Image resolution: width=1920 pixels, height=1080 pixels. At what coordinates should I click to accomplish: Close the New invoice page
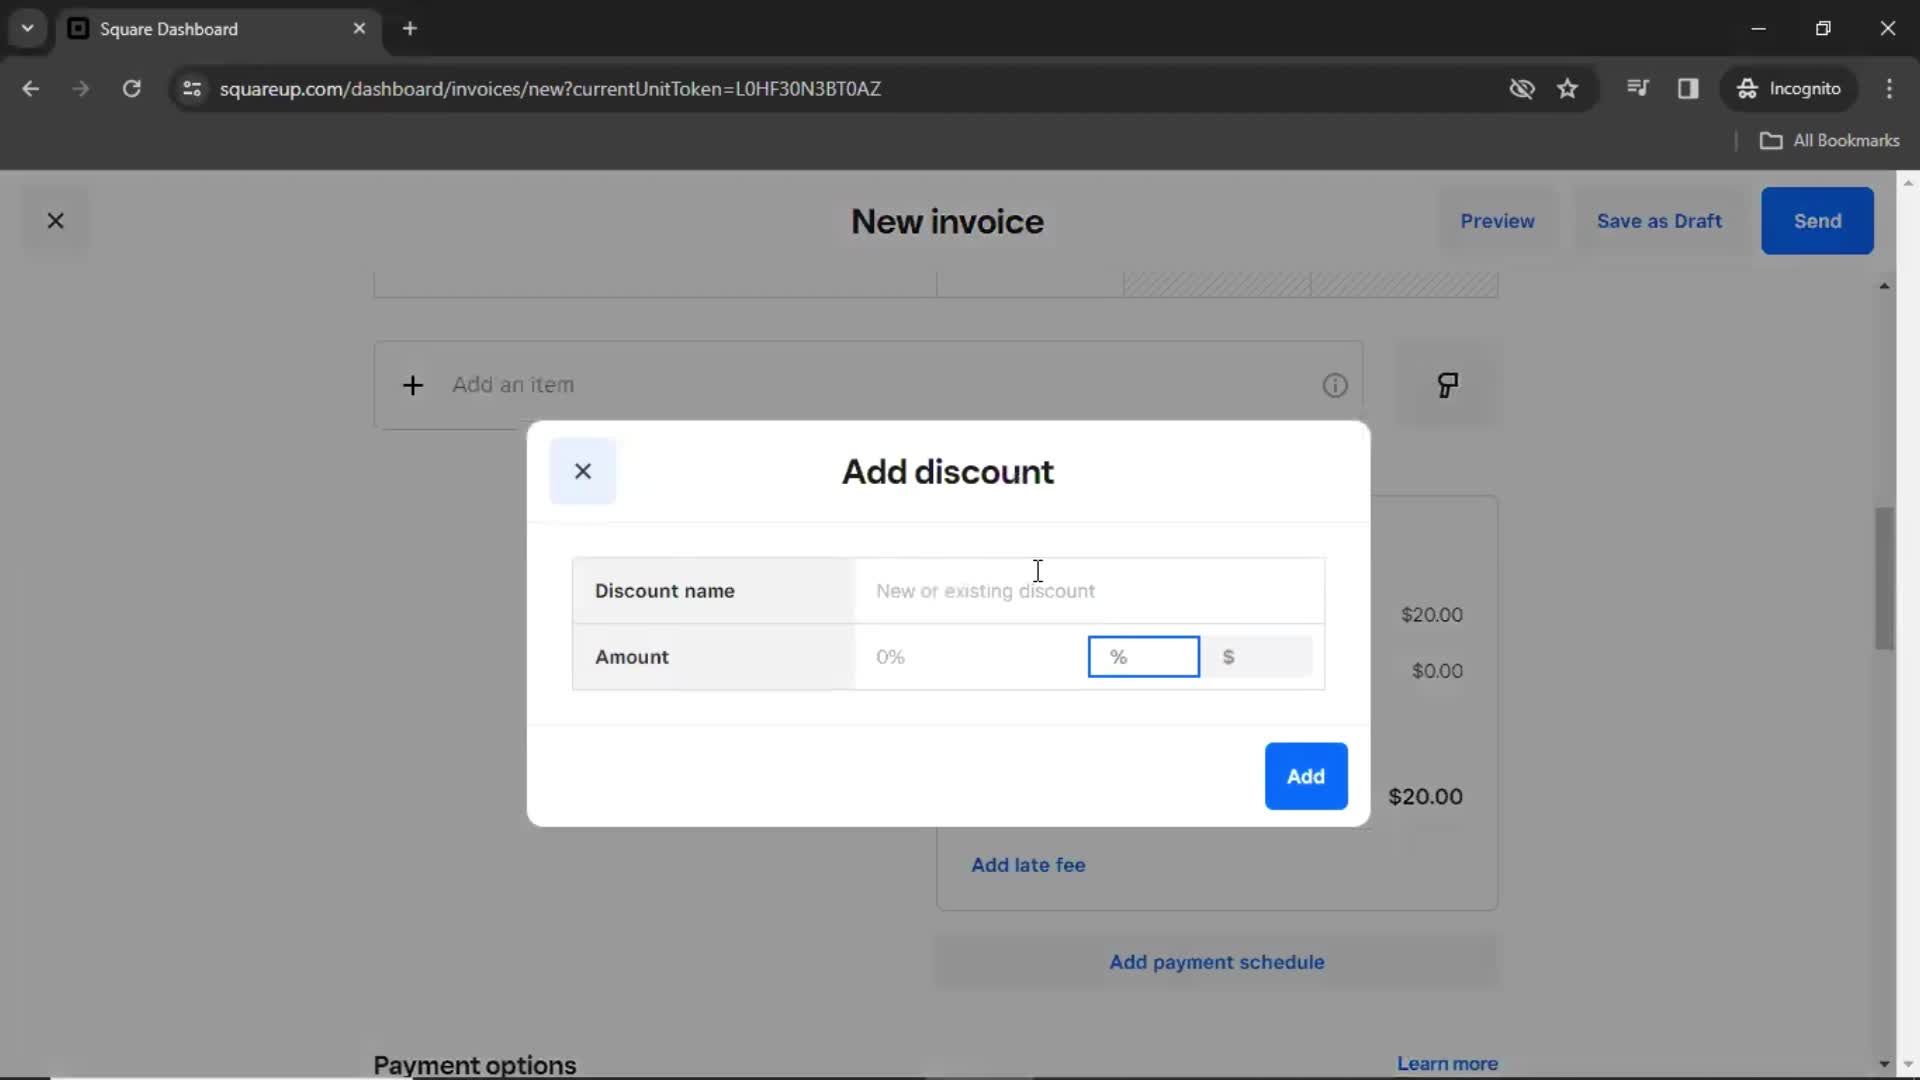56,221
